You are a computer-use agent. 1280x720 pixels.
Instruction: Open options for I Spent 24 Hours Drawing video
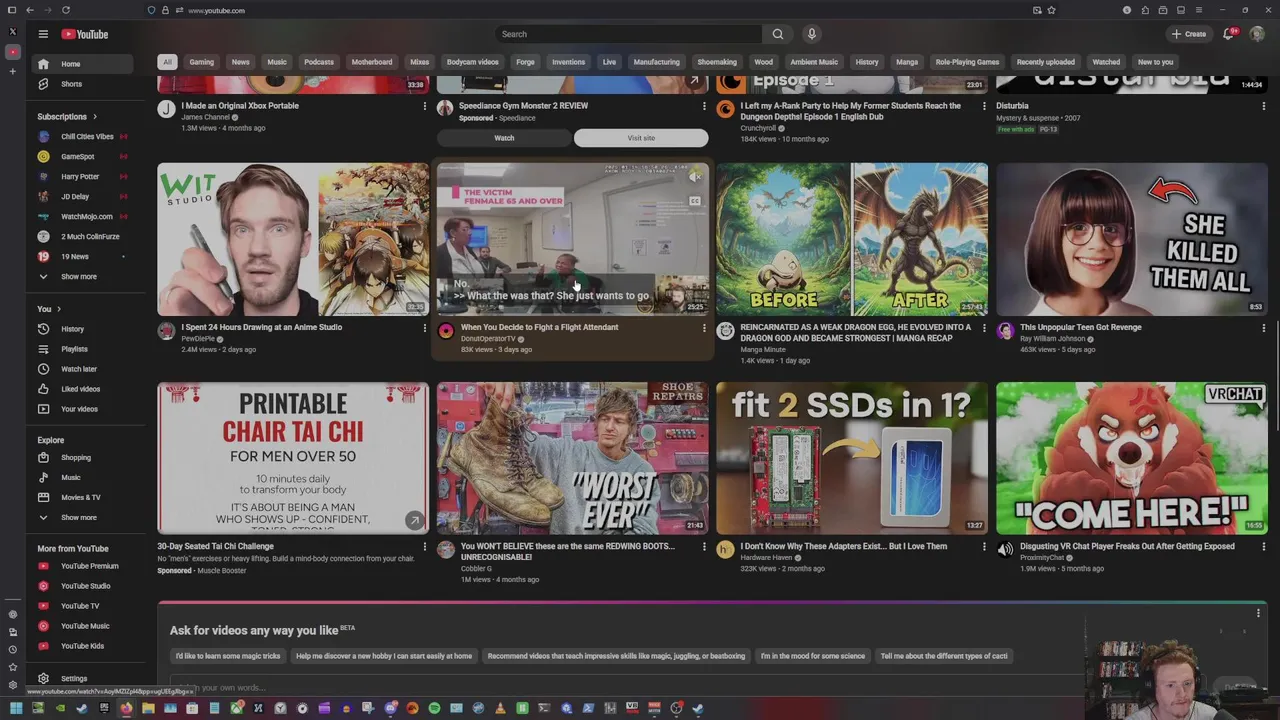pos(424,328)
